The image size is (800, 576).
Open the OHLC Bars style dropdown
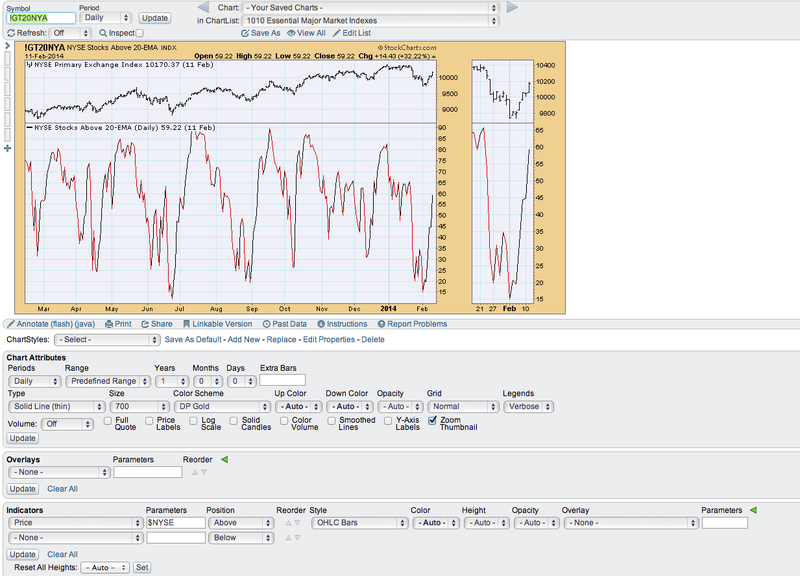tap(359, 523)
